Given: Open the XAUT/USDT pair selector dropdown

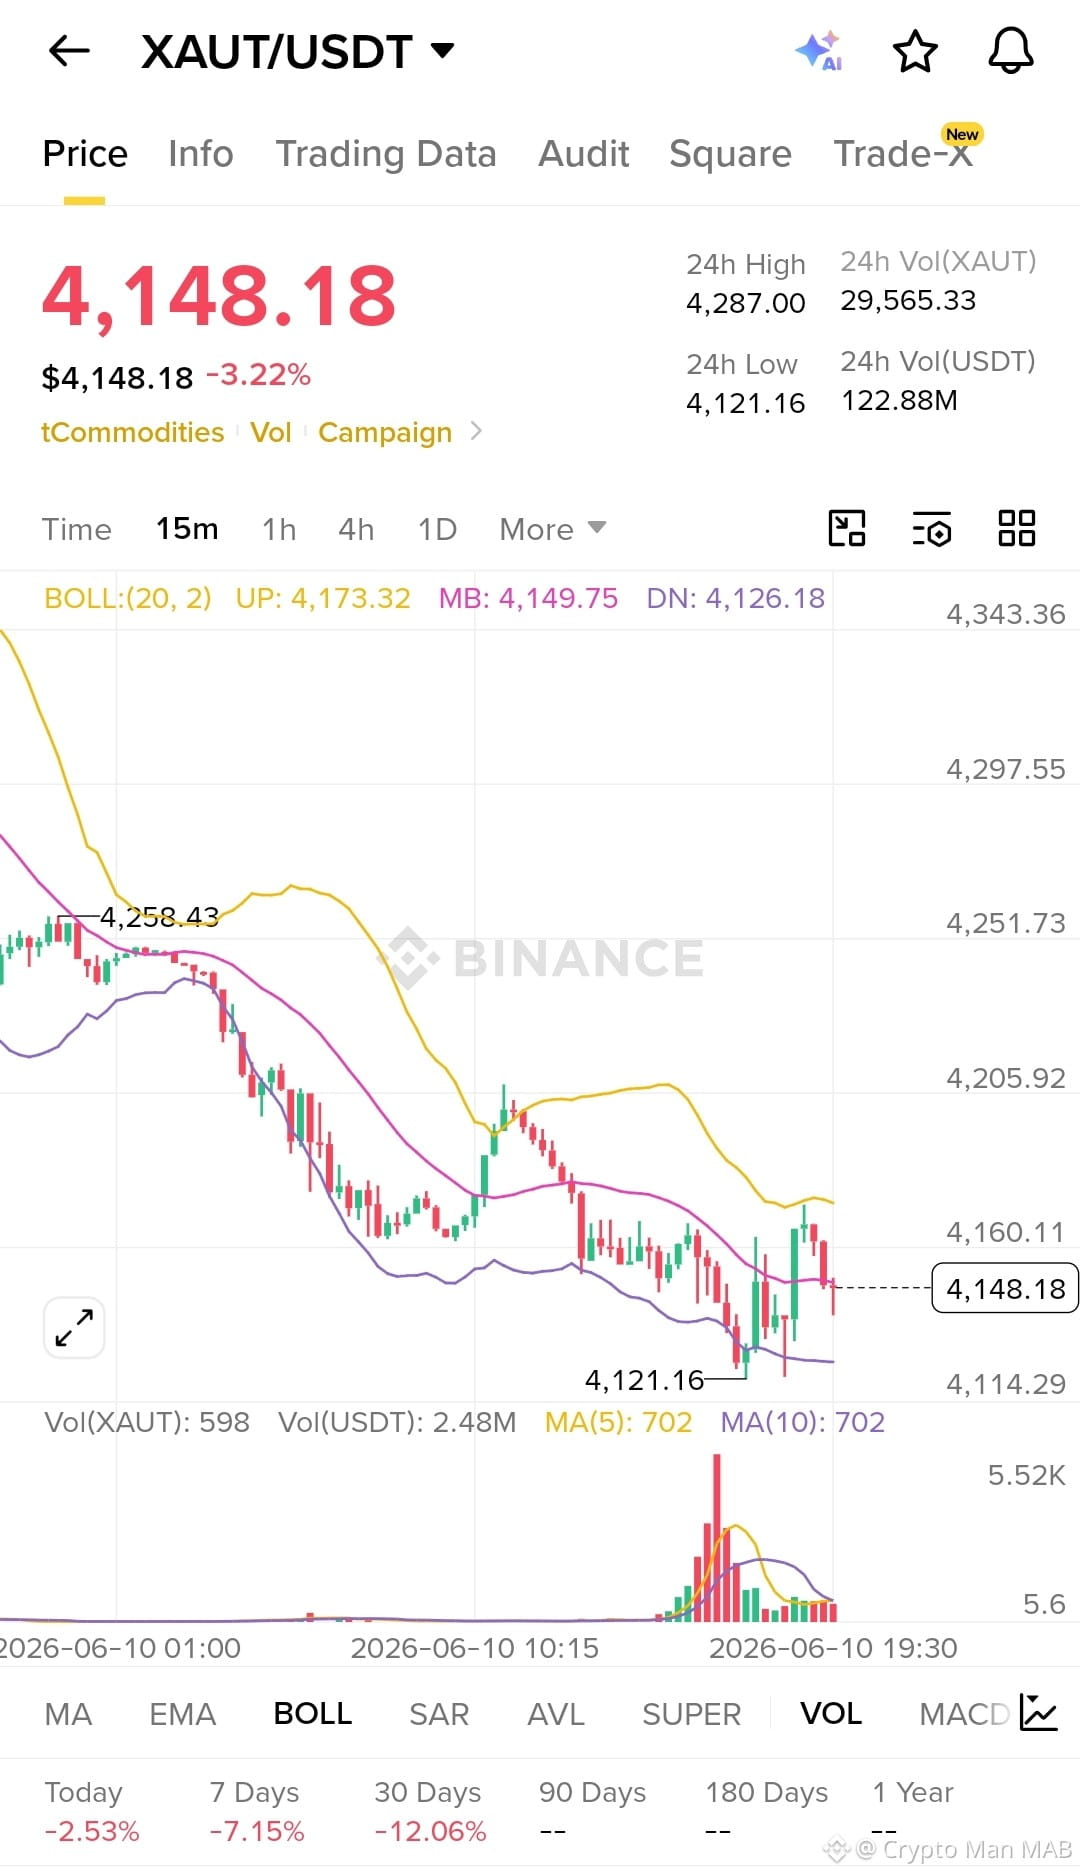Looking at the screenshot, I should [298, 51].
